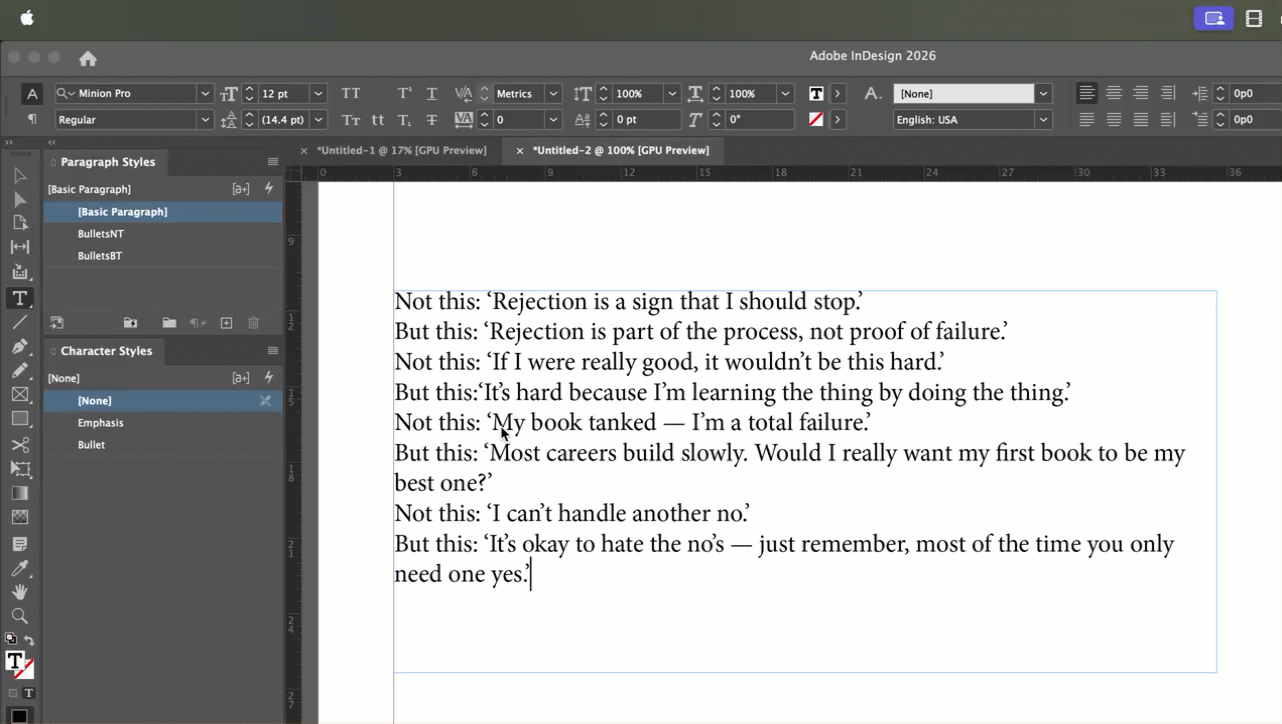Create new paragraph style plus icon
Image resolution: width=1282 pixels, height=724 pixels.
(226, 323)
